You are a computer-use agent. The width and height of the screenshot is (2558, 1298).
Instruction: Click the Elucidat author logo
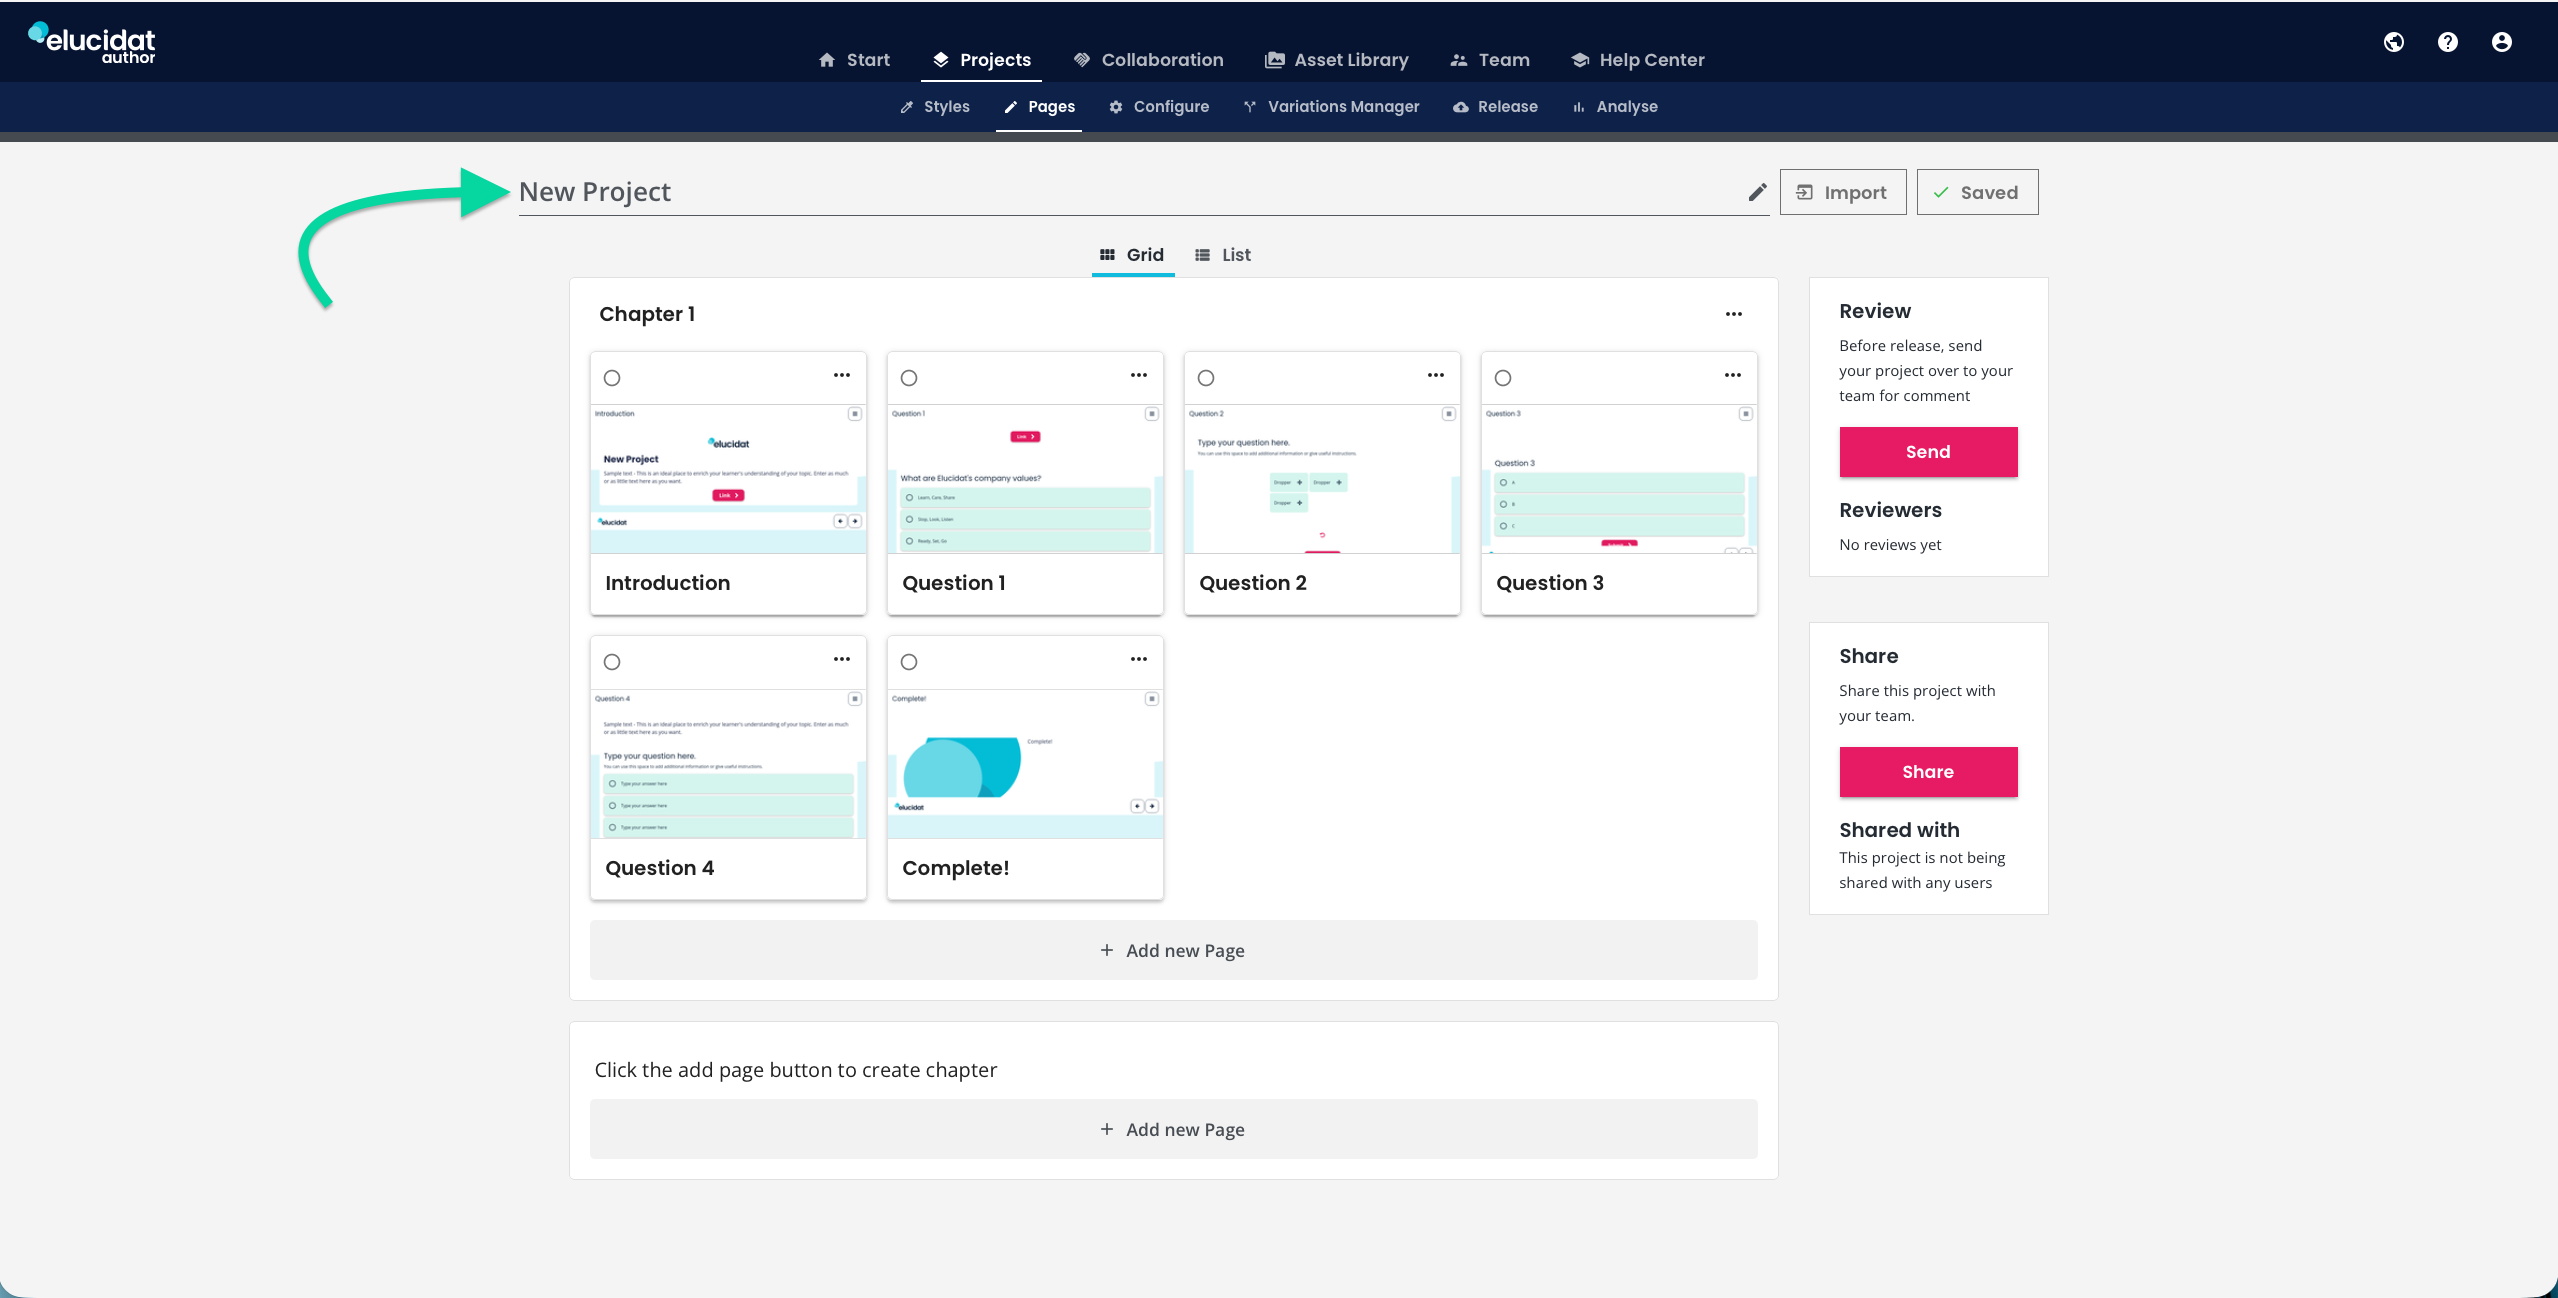(92, 43)
